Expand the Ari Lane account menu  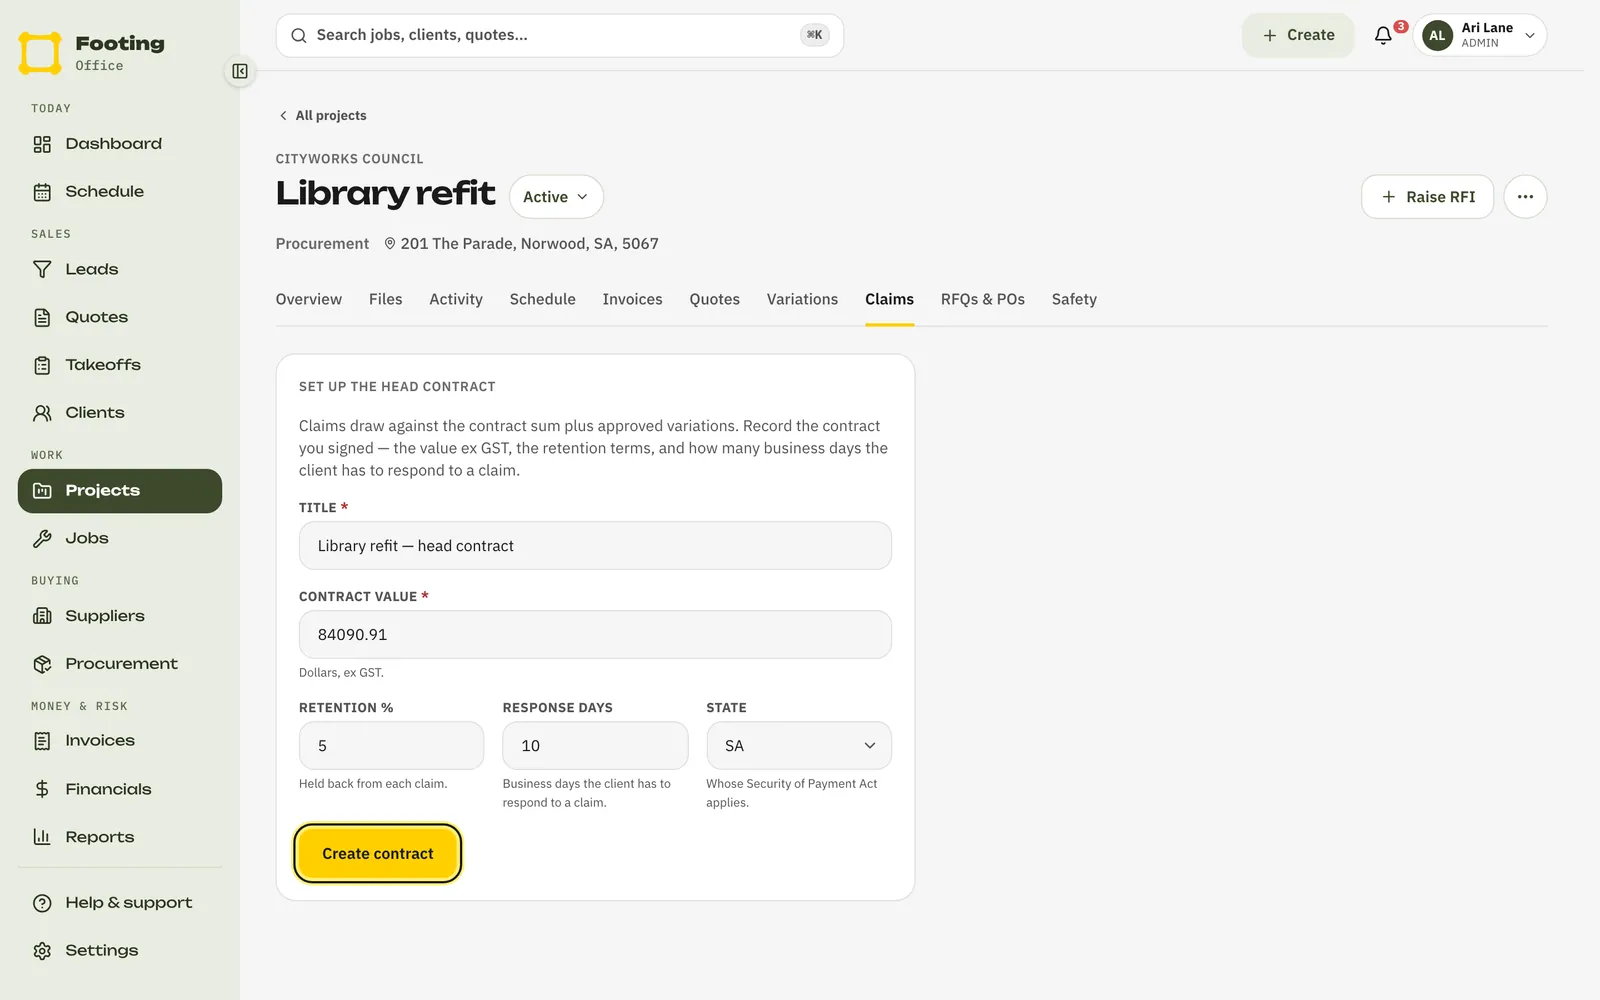tap(1480, 35)
